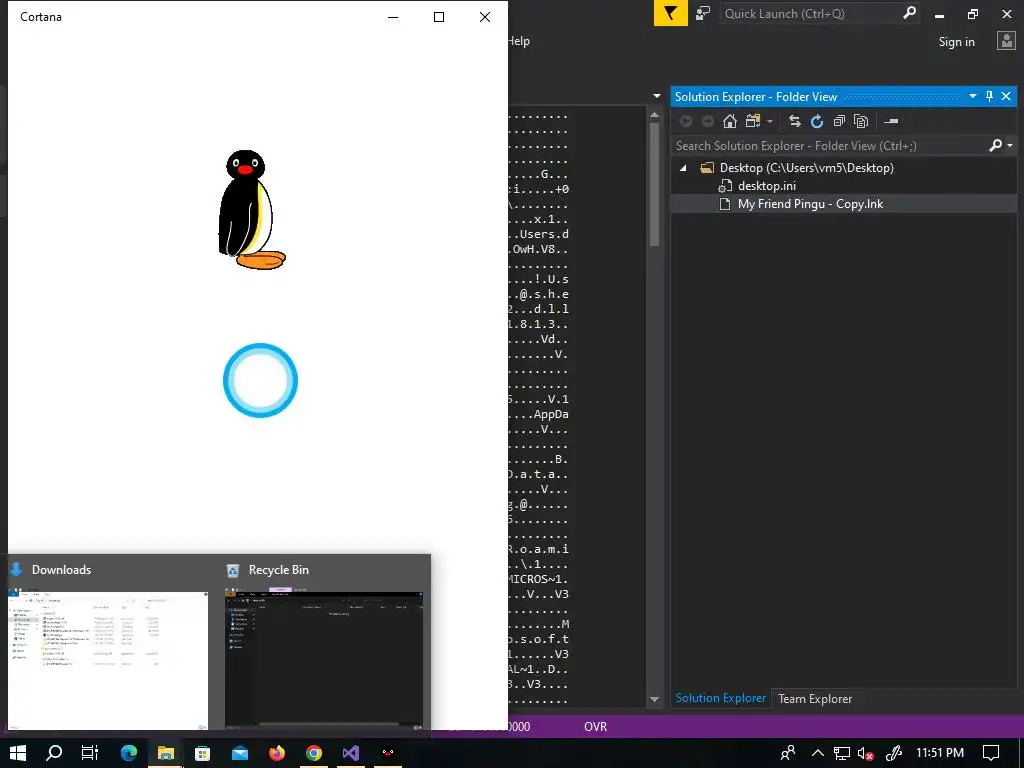Select My Friend Pingu - Copy.lnk
Viewport: 1024px width, 768px height.
(810, 204)
